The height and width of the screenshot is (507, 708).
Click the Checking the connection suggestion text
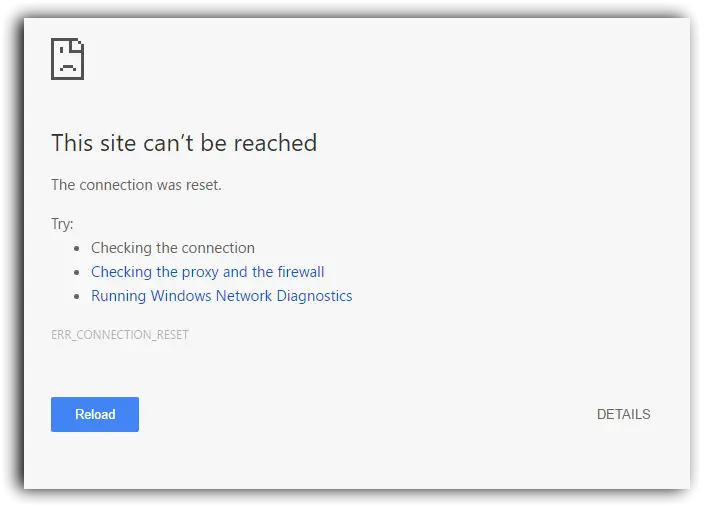click(173, 248)
